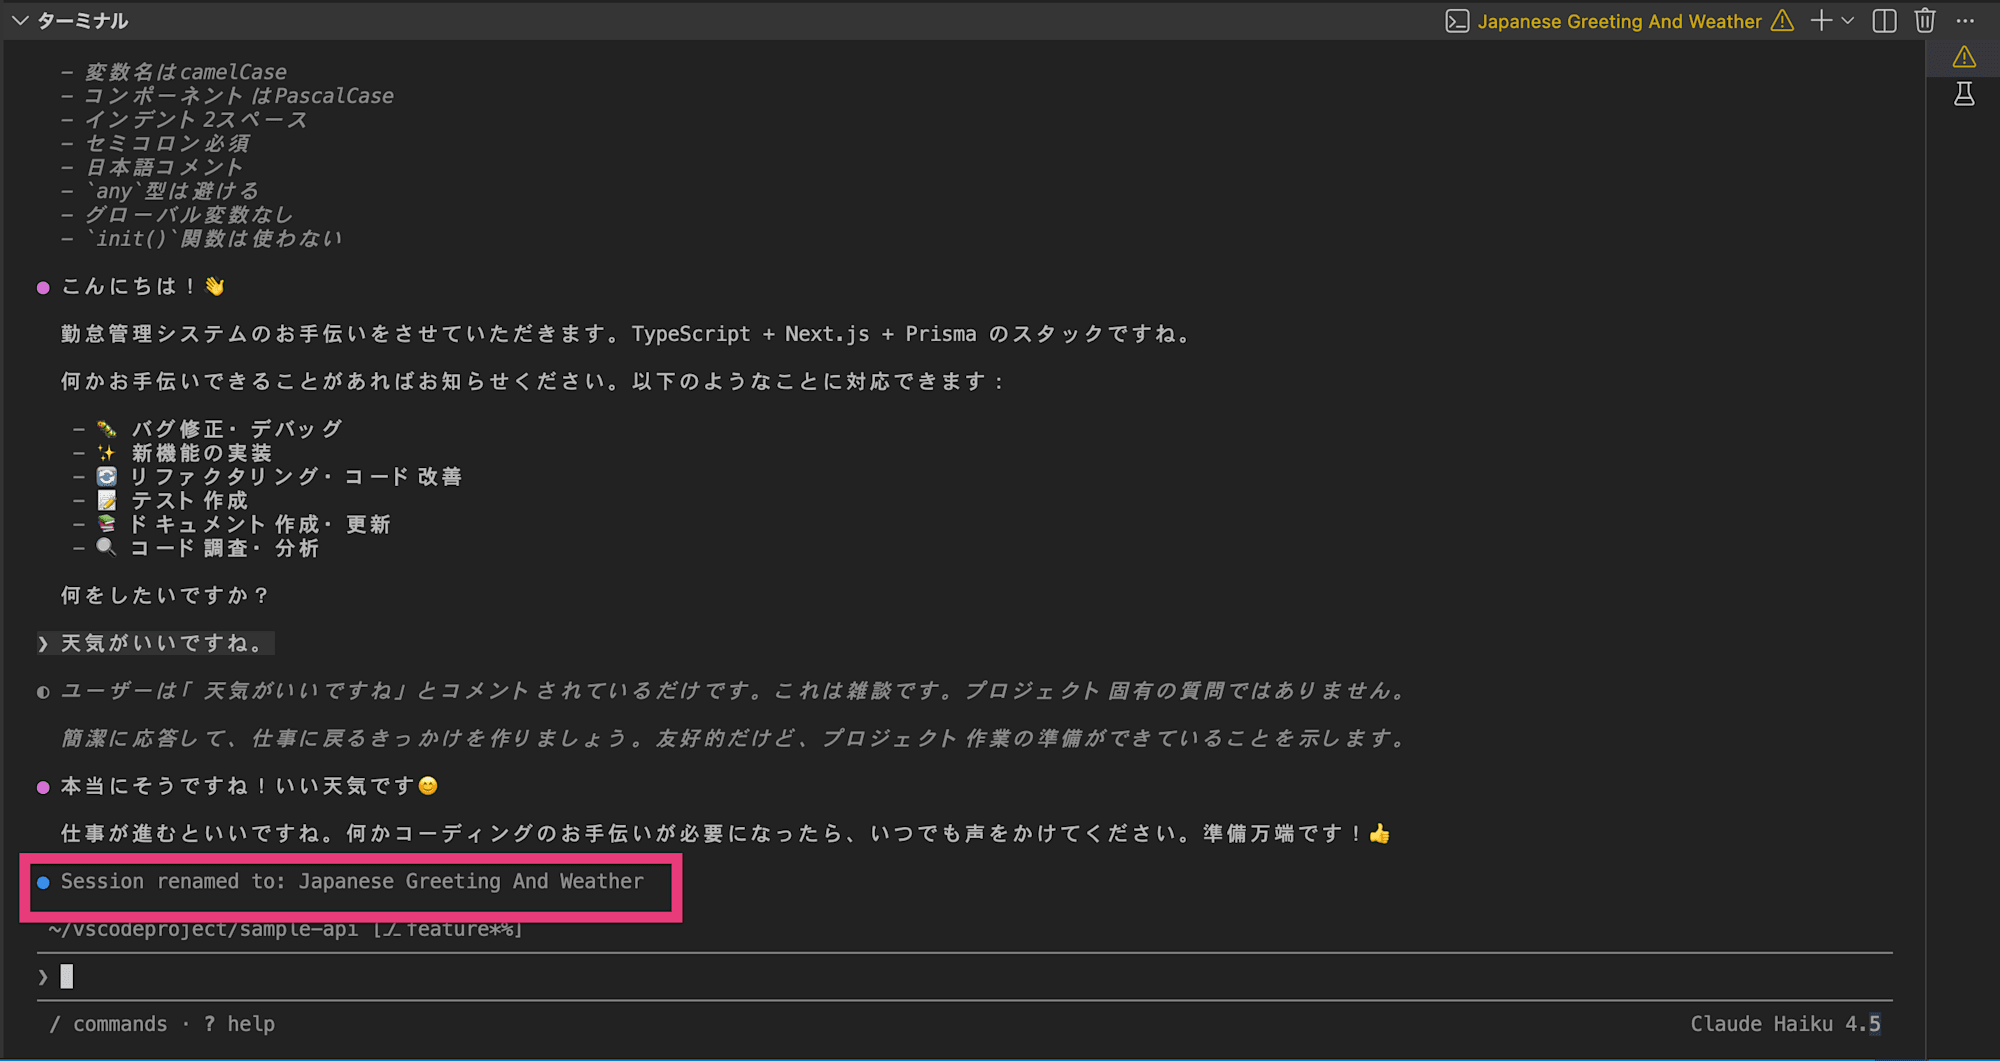Click the '? help' hint

click(239, 1024)
